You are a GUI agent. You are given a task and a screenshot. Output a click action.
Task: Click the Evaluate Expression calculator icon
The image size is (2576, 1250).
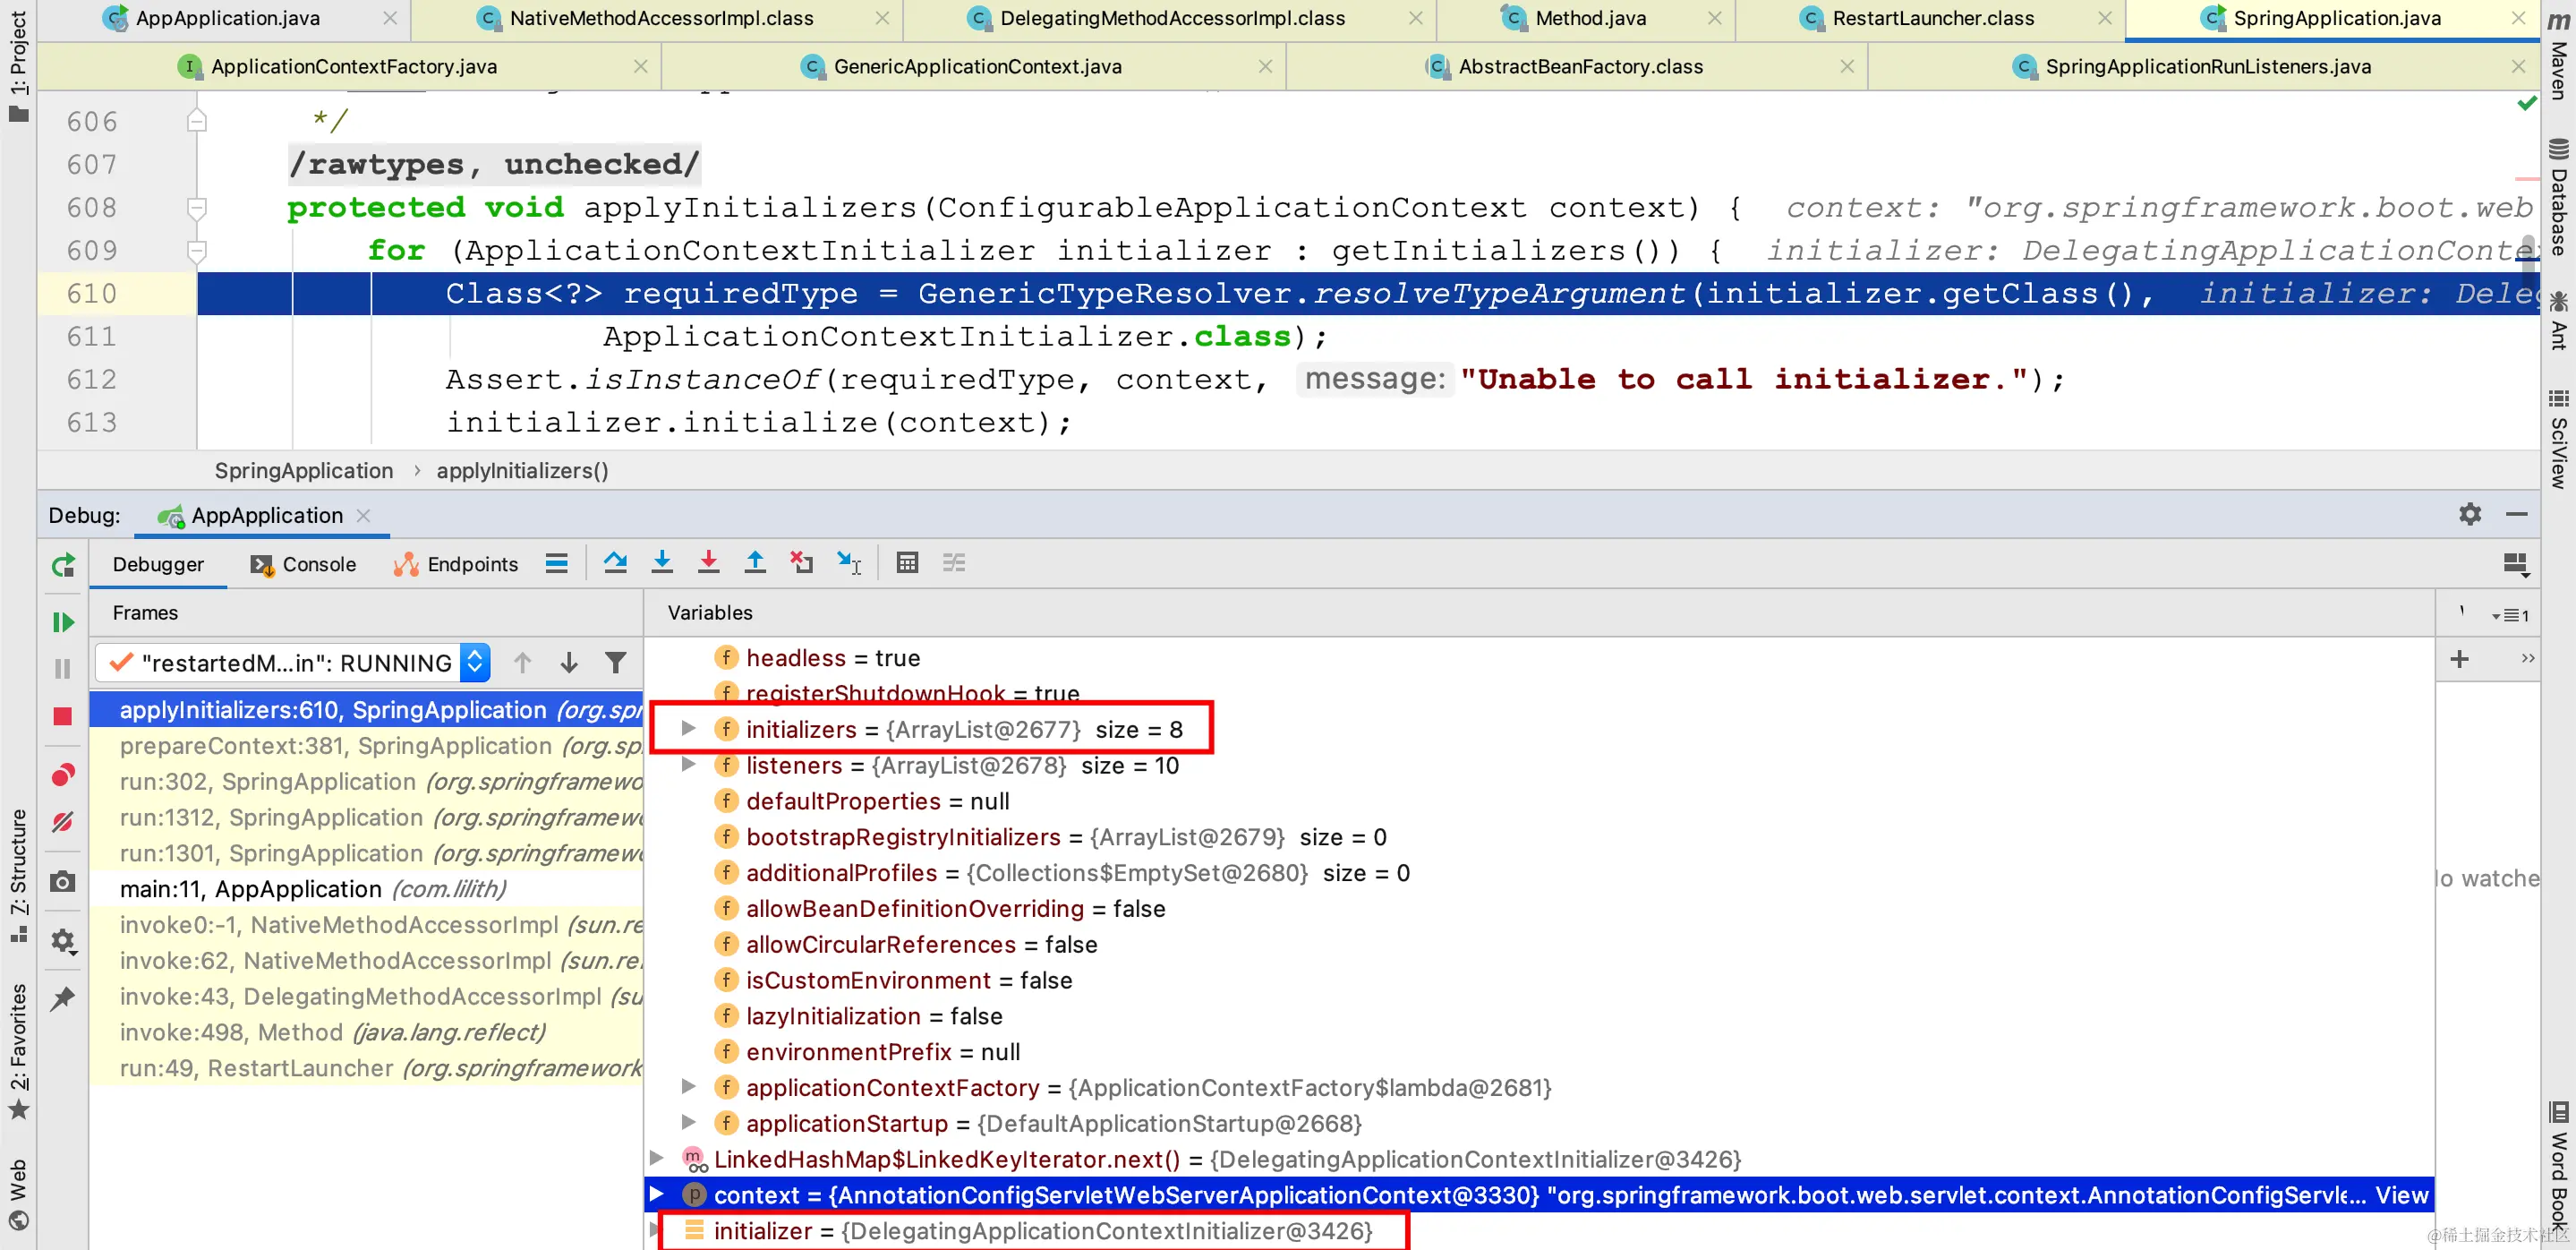907,563
